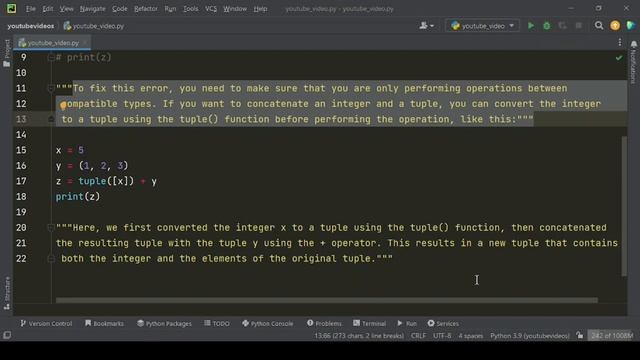Open the Navigate menu
The width and height of the screenshot is (640, 360).
pyautogui.click(x=93, y=9)
